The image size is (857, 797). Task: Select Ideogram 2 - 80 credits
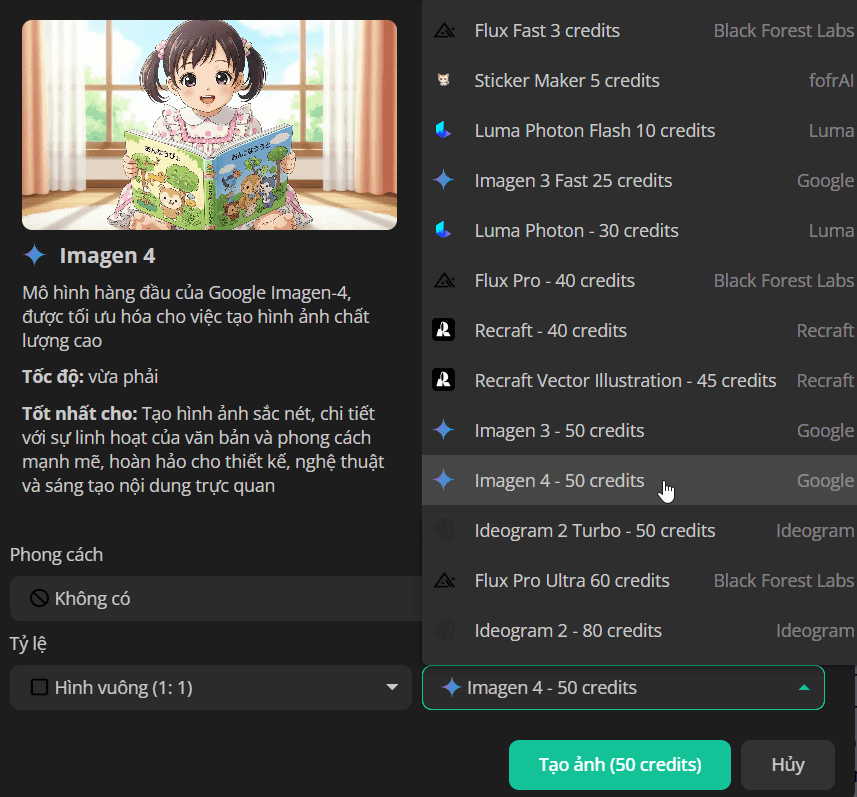639,630
